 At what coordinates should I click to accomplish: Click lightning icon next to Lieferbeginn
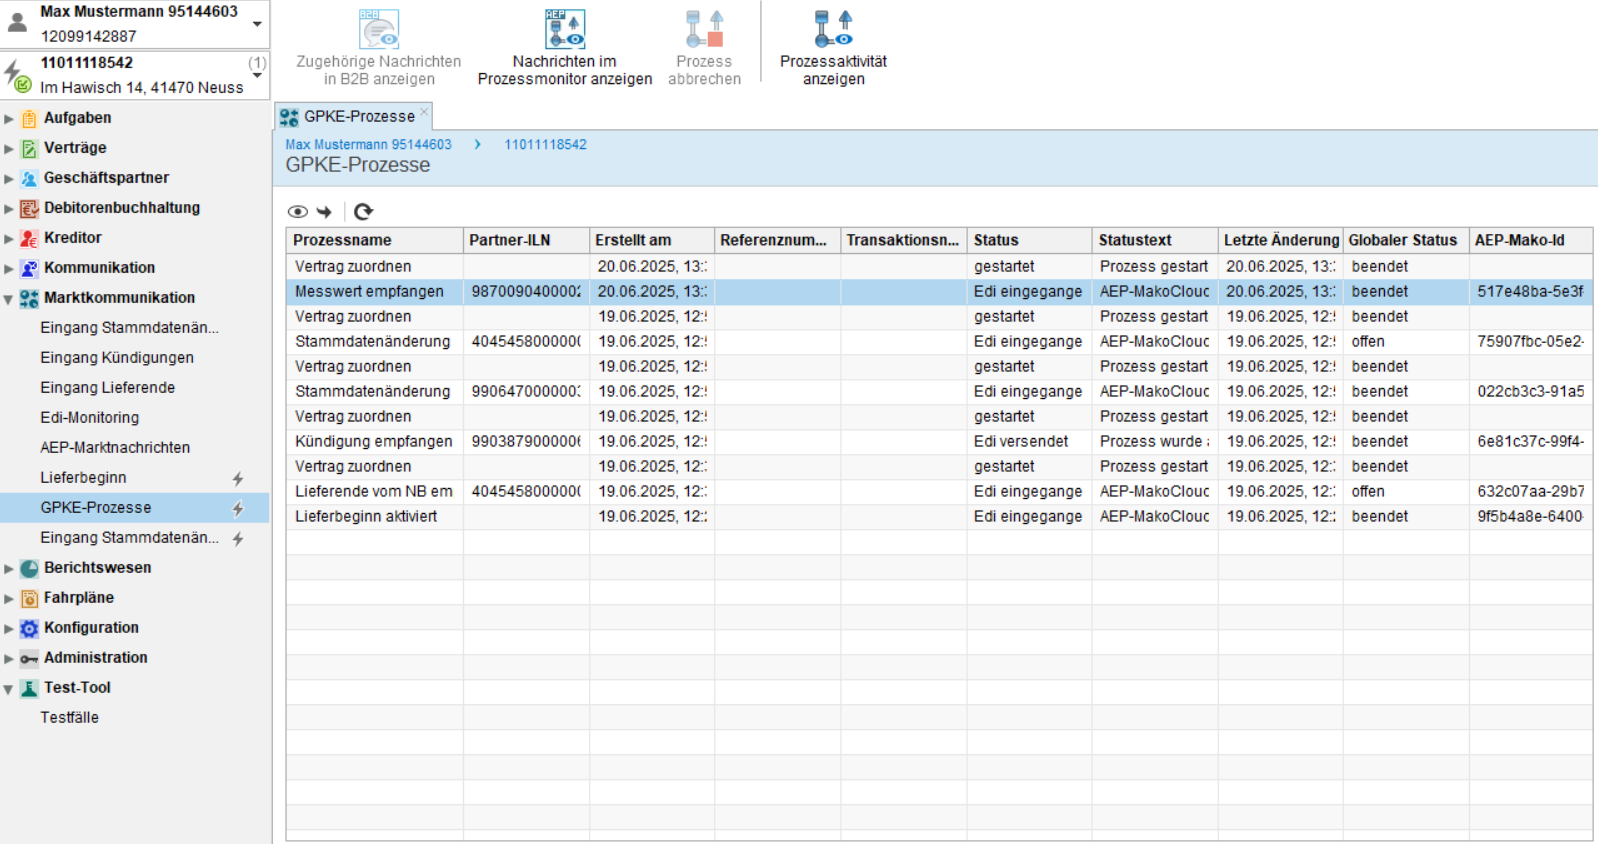point(238,479)
